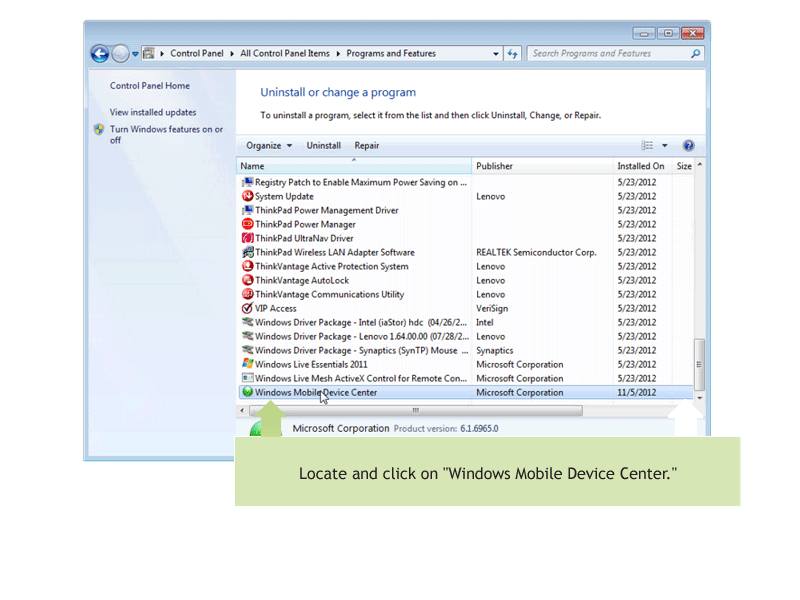Expand the address bar history dropdown
Image resolution: width=800 pixels, height=600 pixels.
[496, 54]
